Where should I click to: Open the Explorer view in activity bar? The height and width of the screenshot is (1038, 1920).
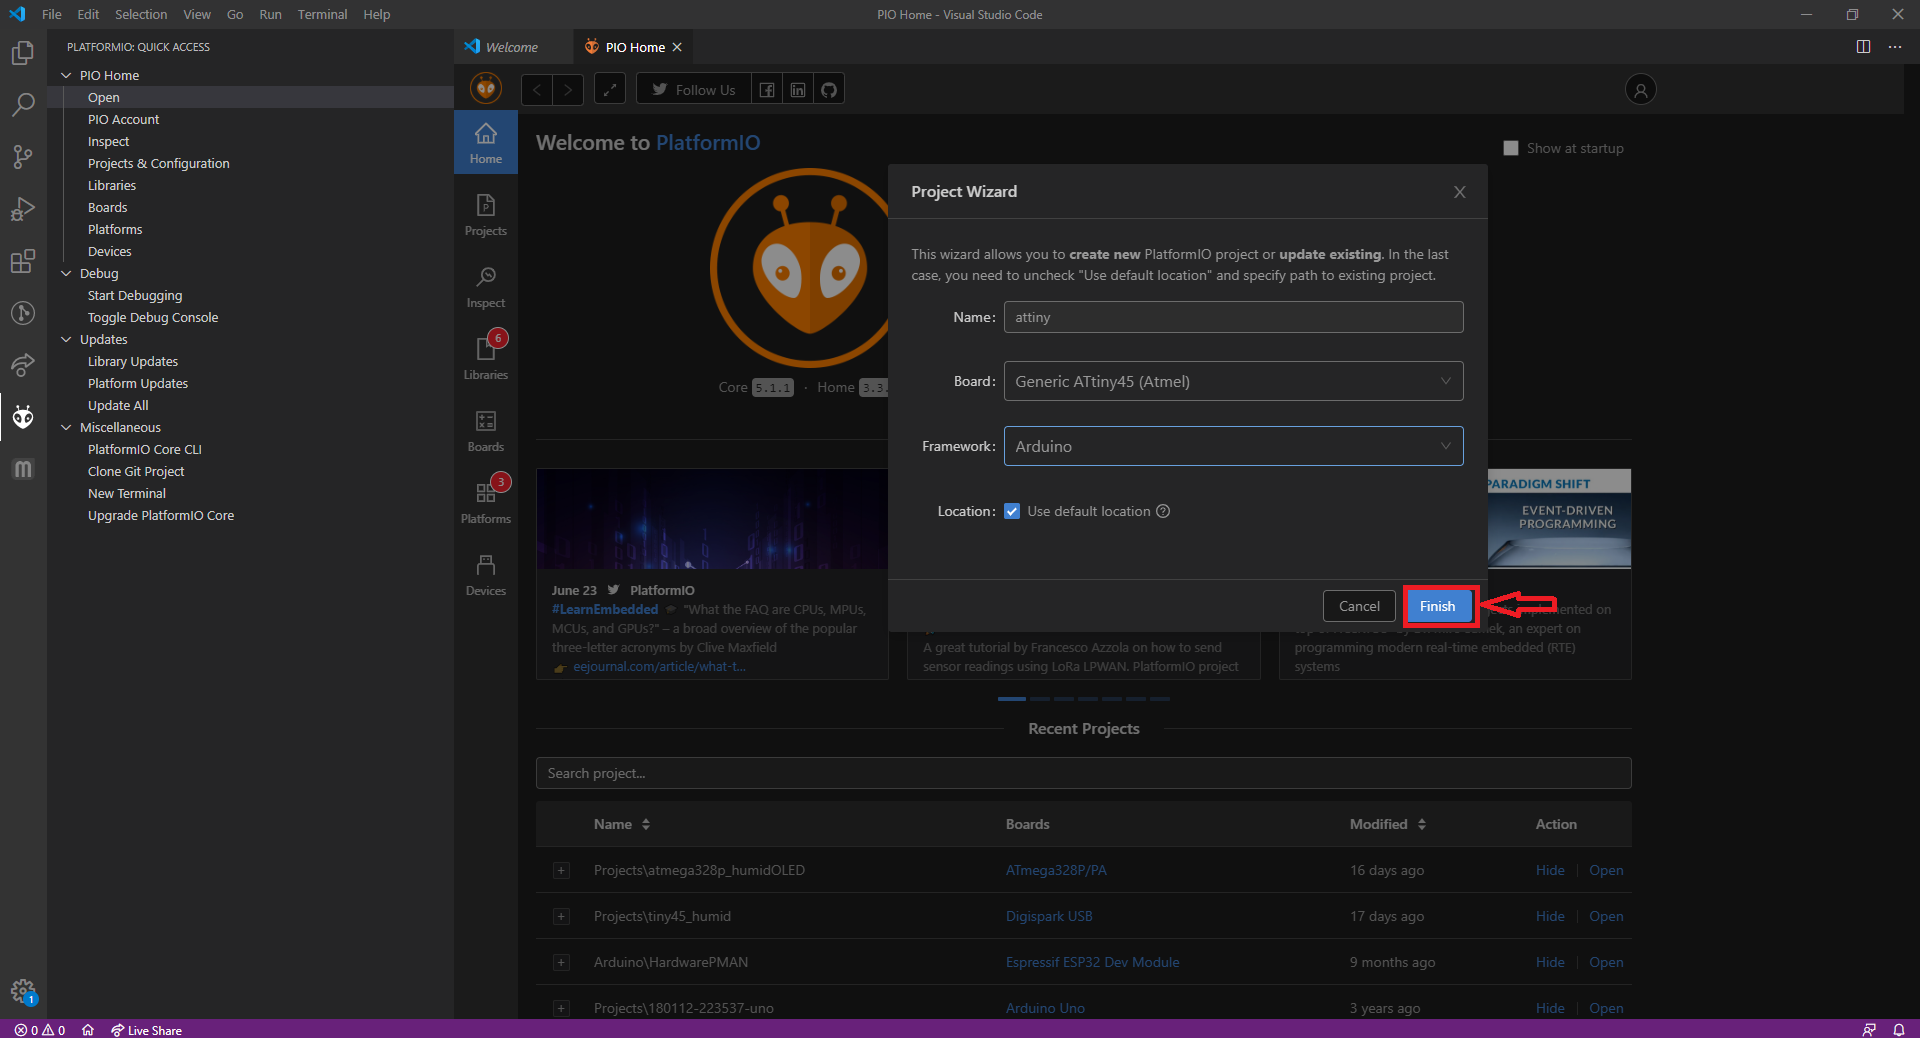point(23,53)
